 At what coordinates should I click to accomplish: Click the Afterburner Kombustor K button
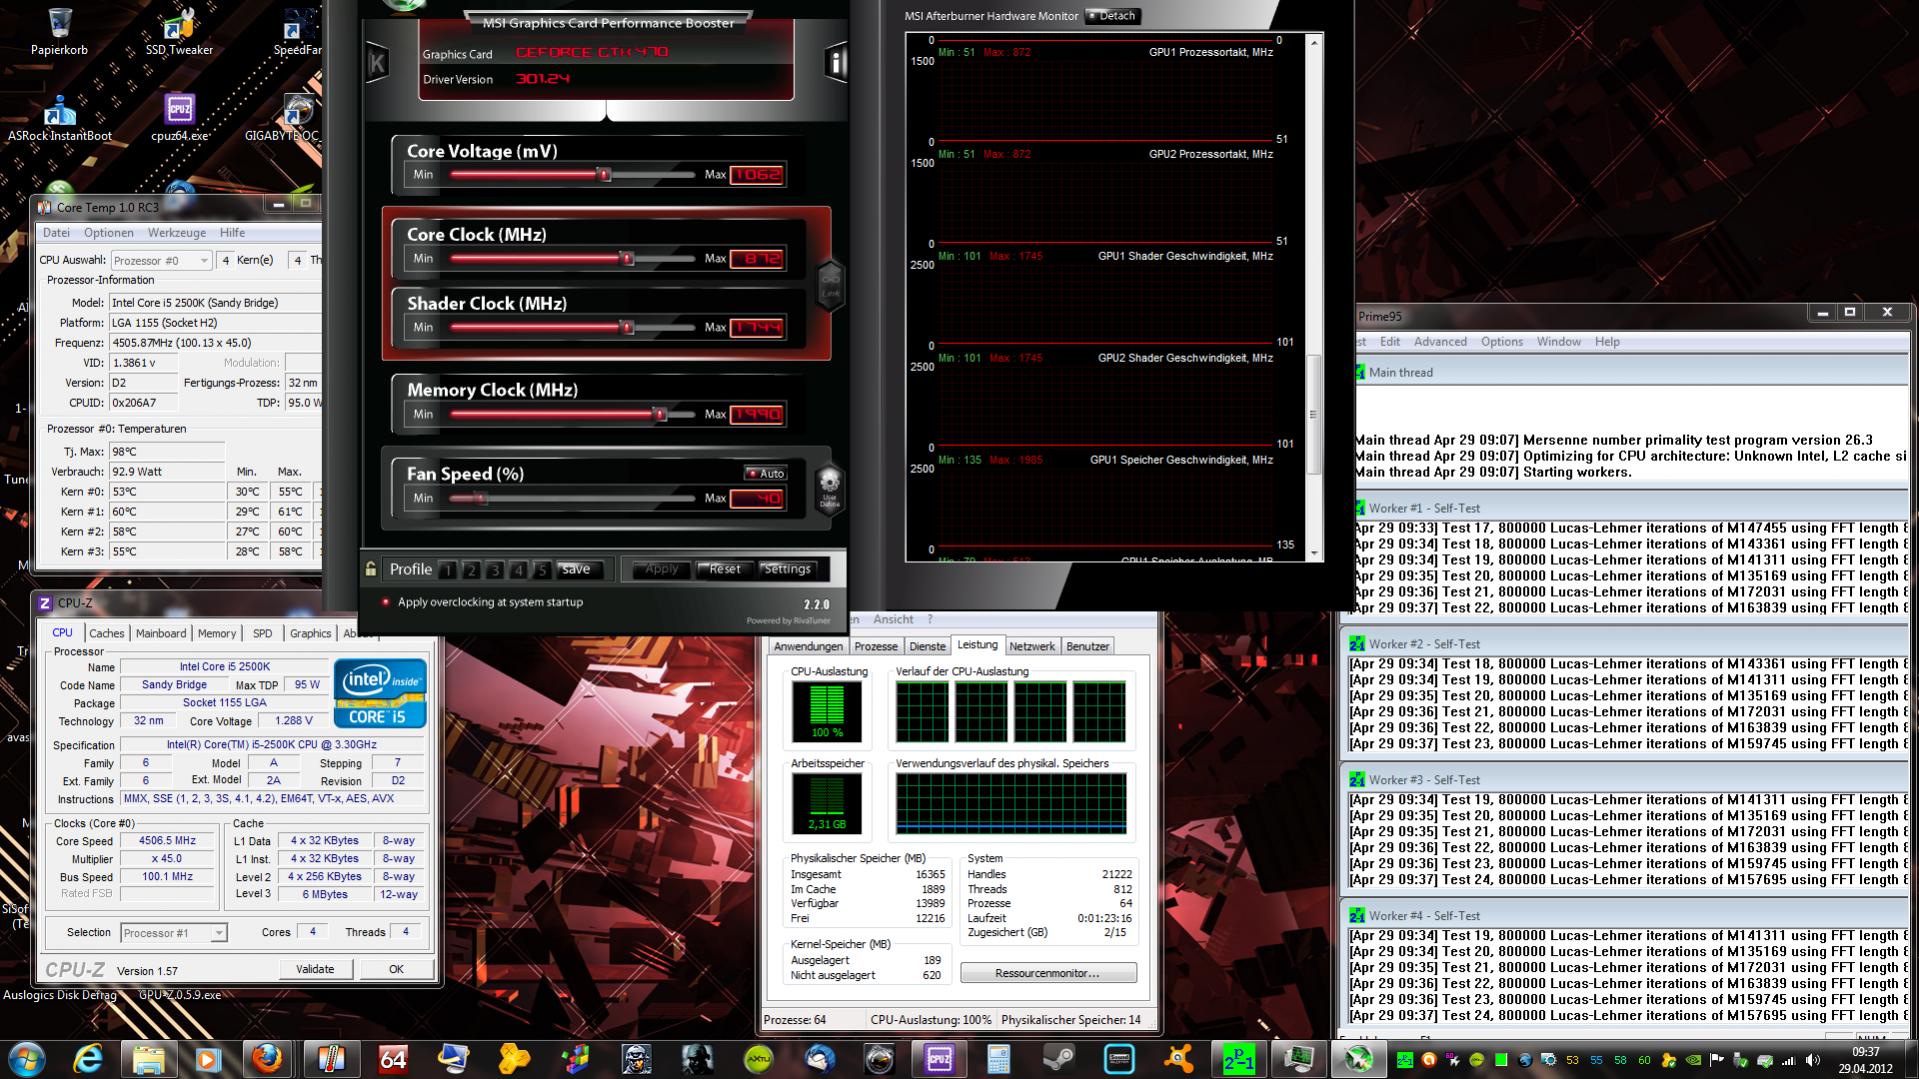[377, 63]
